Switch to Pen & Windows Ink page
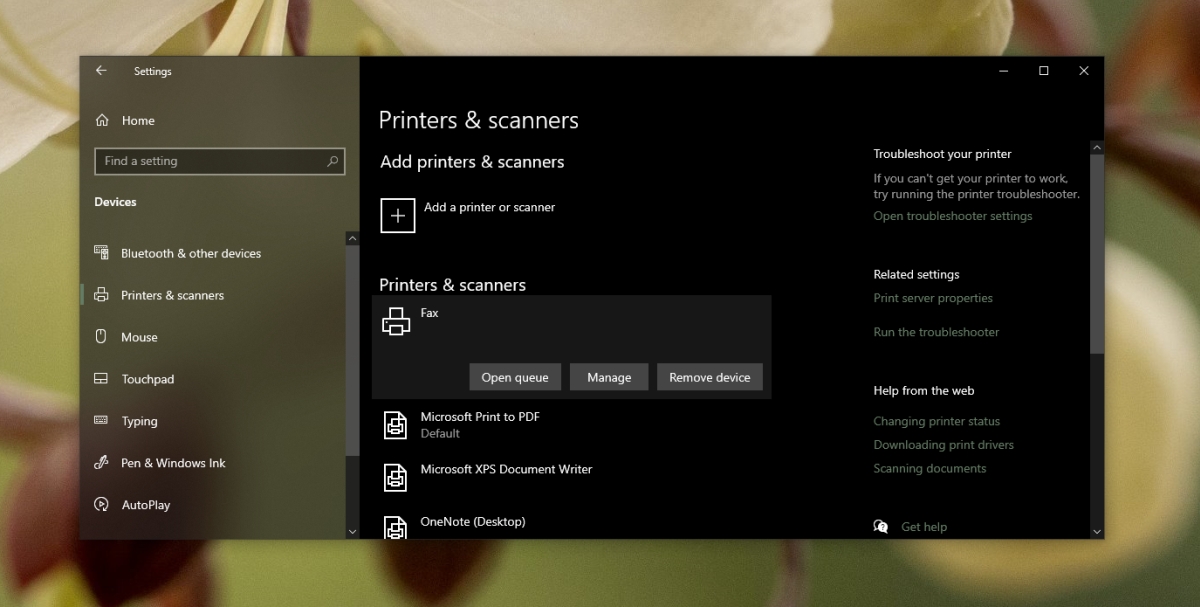This screenshot has height=607, width=1200. point(173,463)
